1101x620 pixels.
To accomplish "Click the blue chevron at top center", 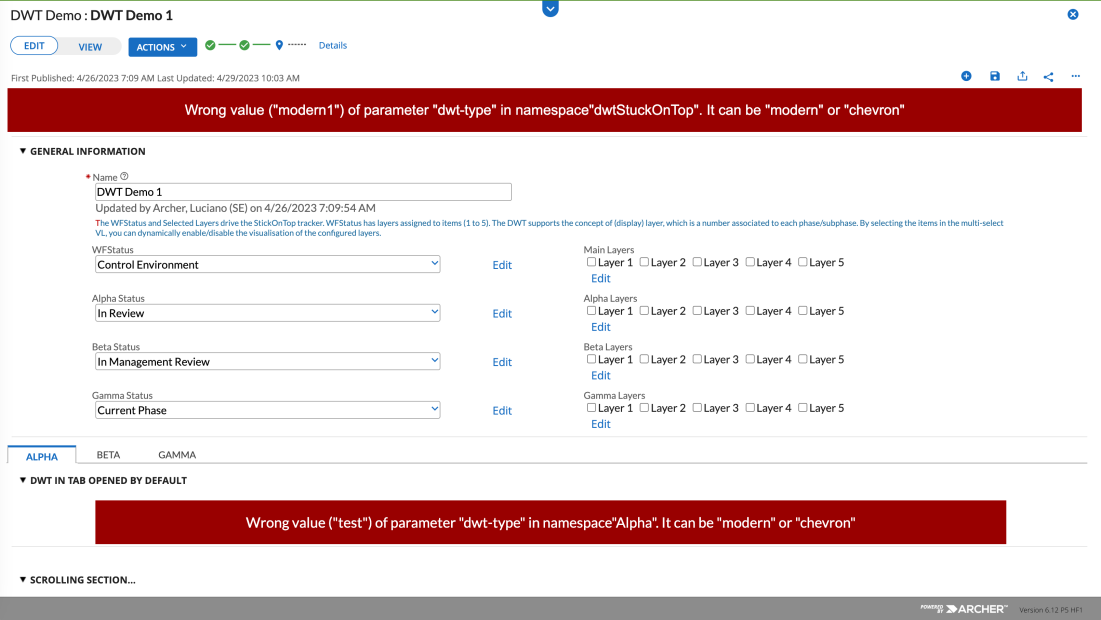I will (550, 8).
